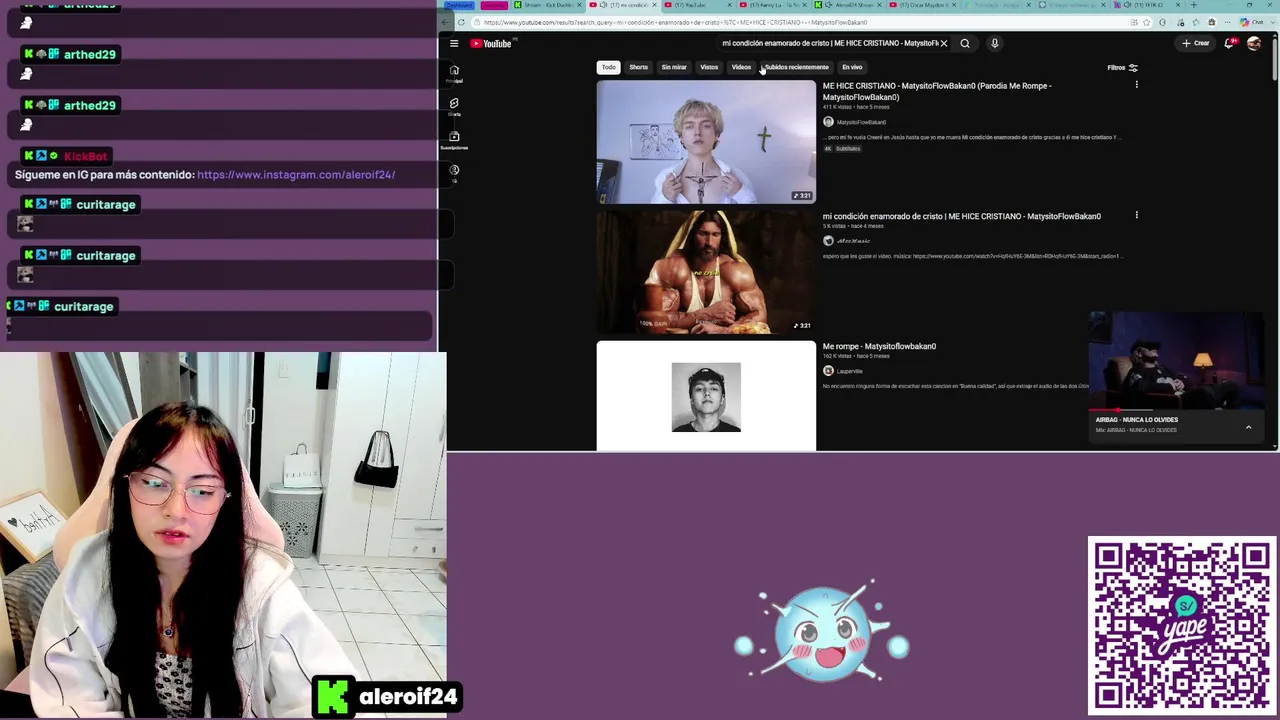Screen dimensions: 1280x720
Task: Open the options menu for first result
Action: [1136, 85]
